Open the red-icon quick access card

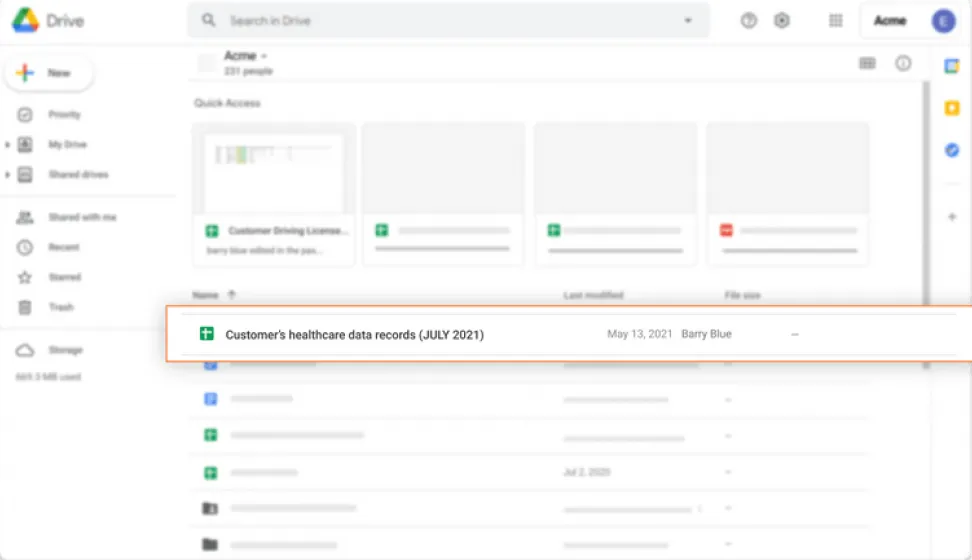tap(788, 195)
